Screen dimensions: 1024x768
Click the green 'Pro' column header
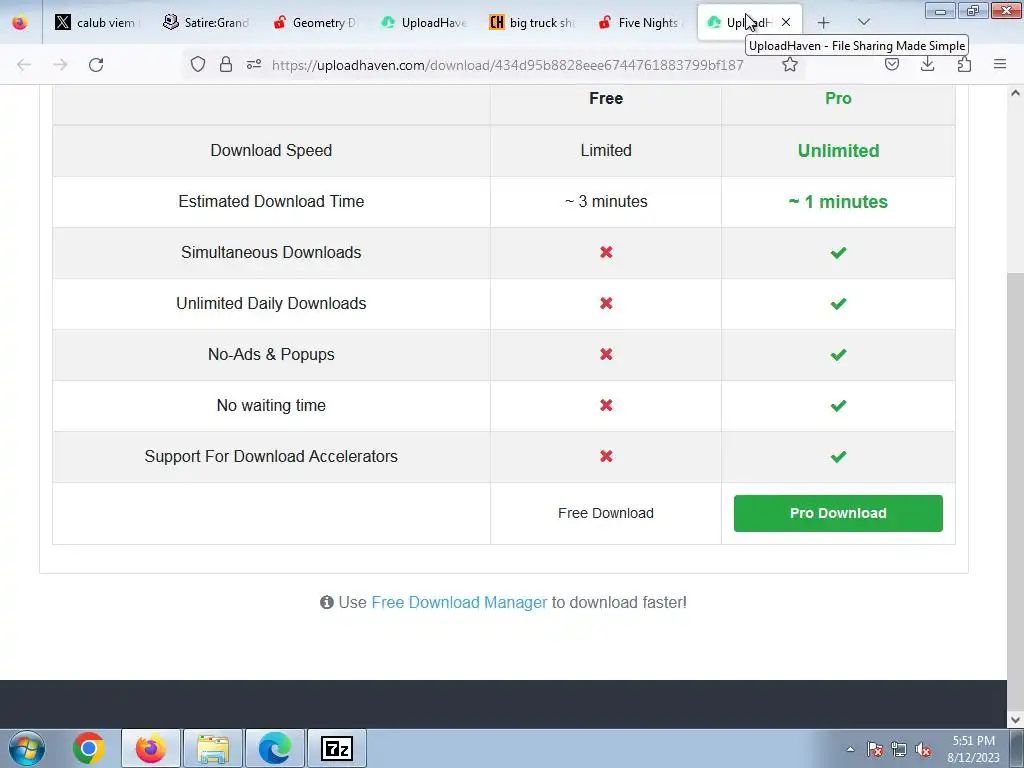[x=839, y=99]
